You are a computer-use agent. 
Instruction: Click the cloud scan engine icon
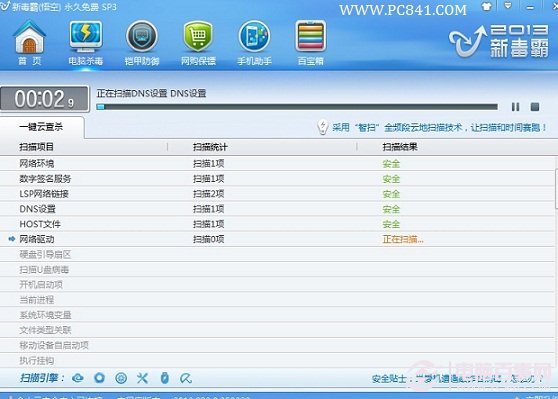point(78,378)
